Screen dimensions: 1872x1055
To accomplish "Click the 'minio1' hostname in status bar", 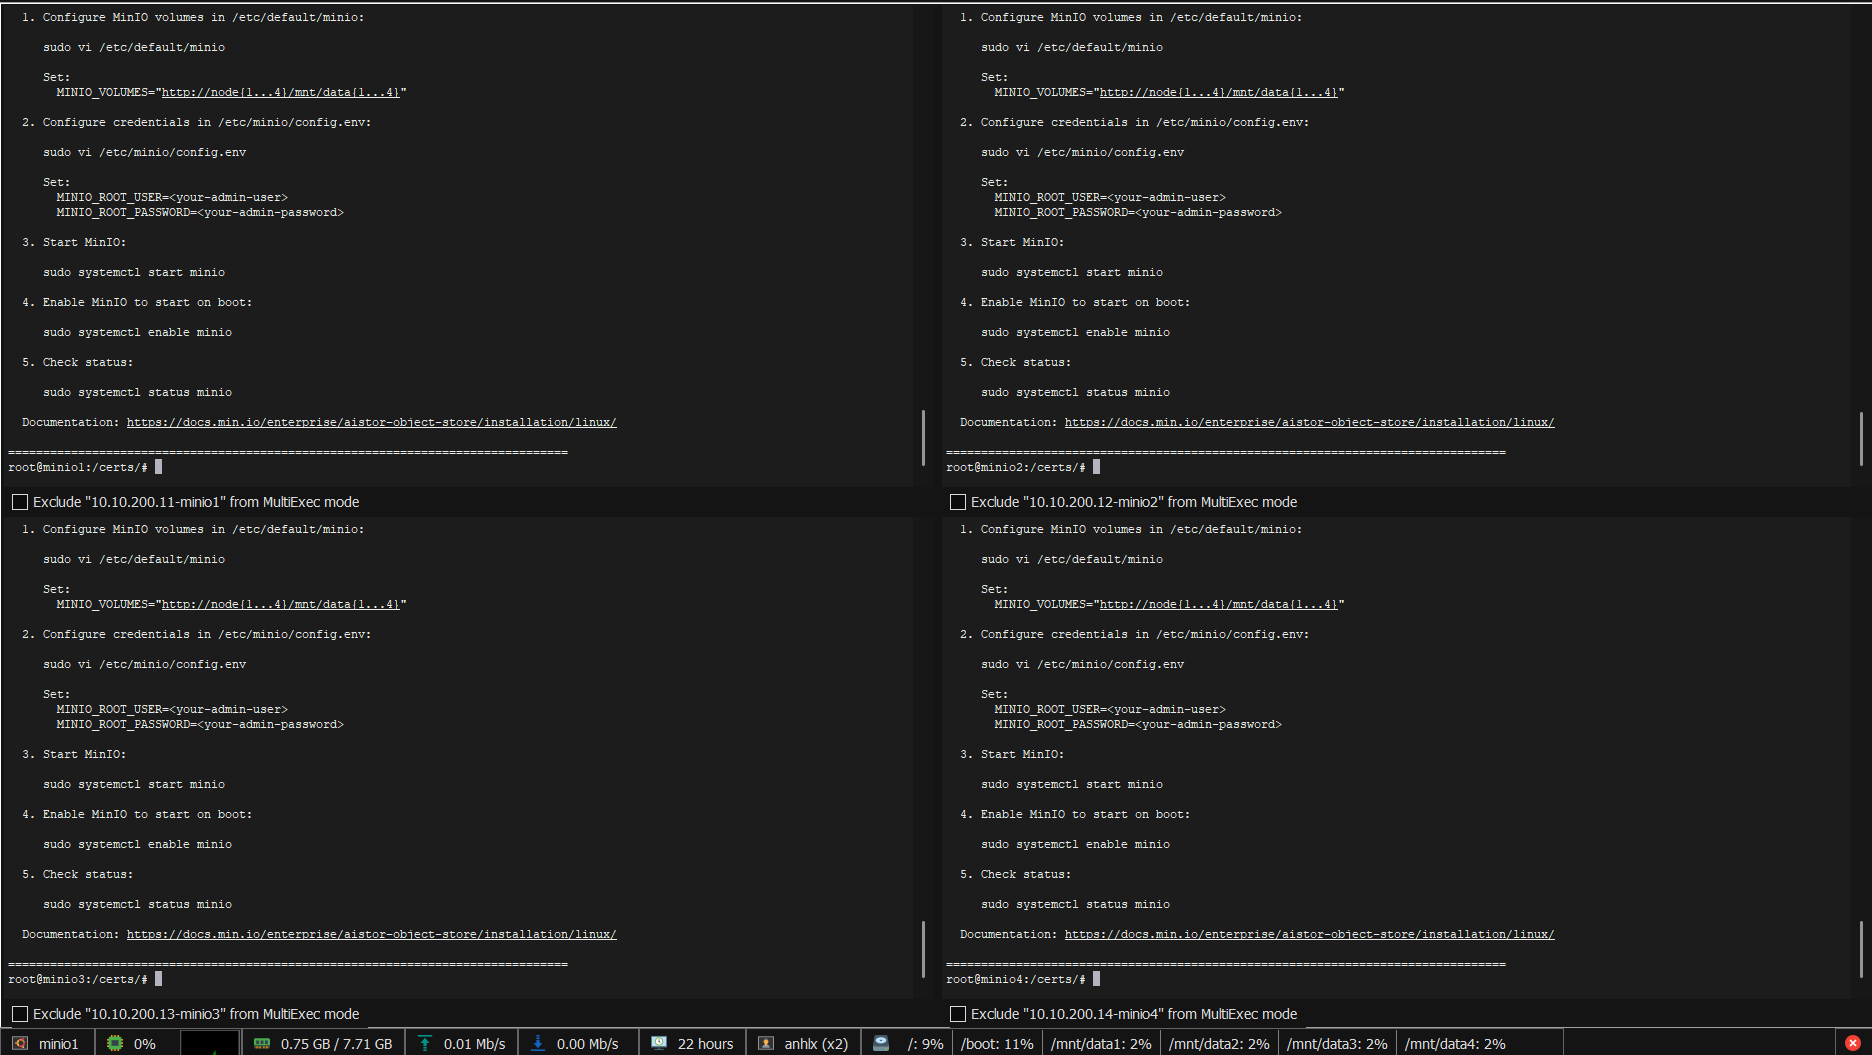I will click(x=58, y=1044).
